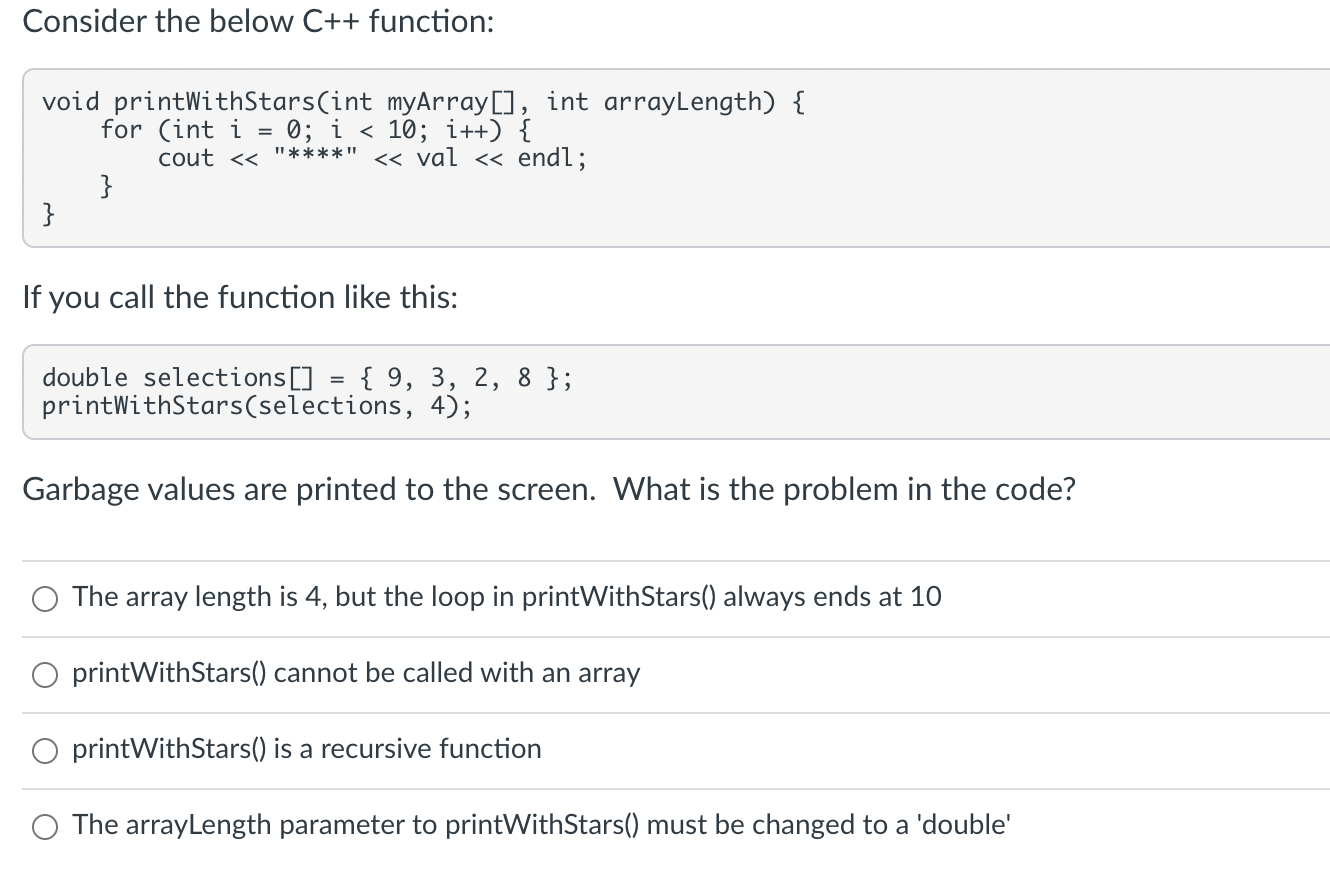The height and width of the screenshot is (870, 1330).
Task: Click the line containing 'cout << "****"'
Action: tap(372, 157)
